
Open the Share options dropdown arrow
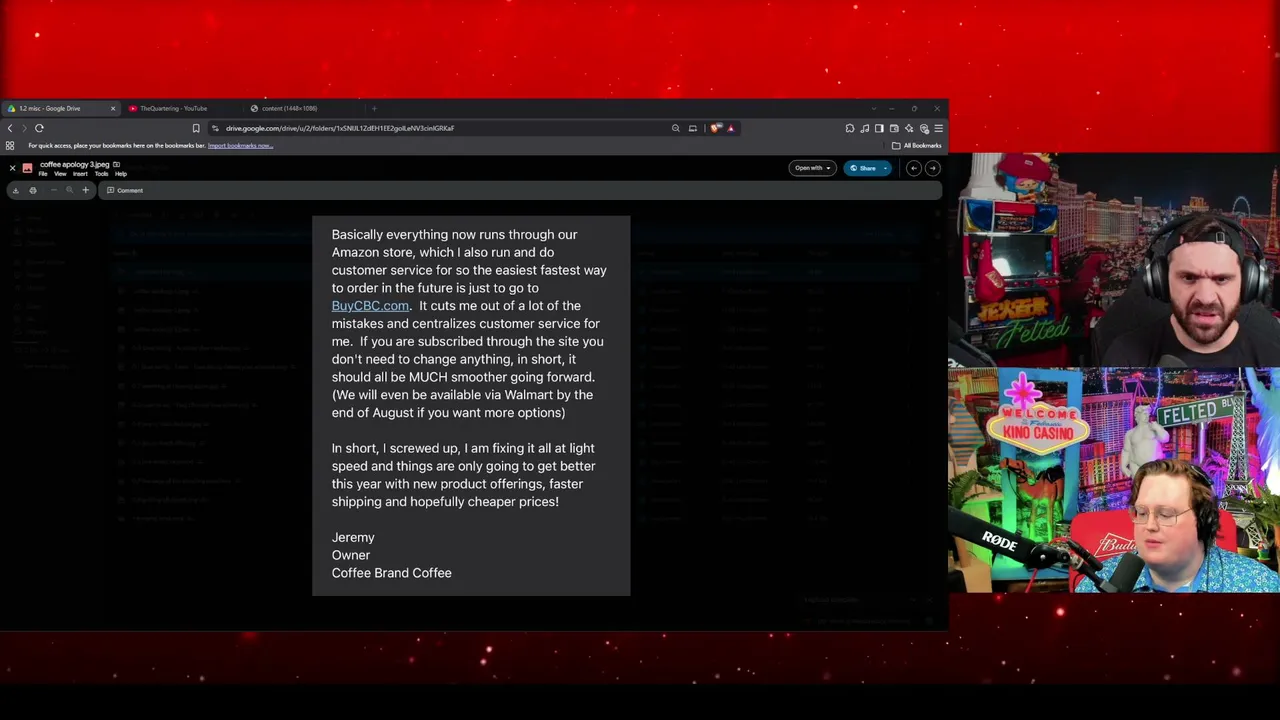[x=885, y=168]
